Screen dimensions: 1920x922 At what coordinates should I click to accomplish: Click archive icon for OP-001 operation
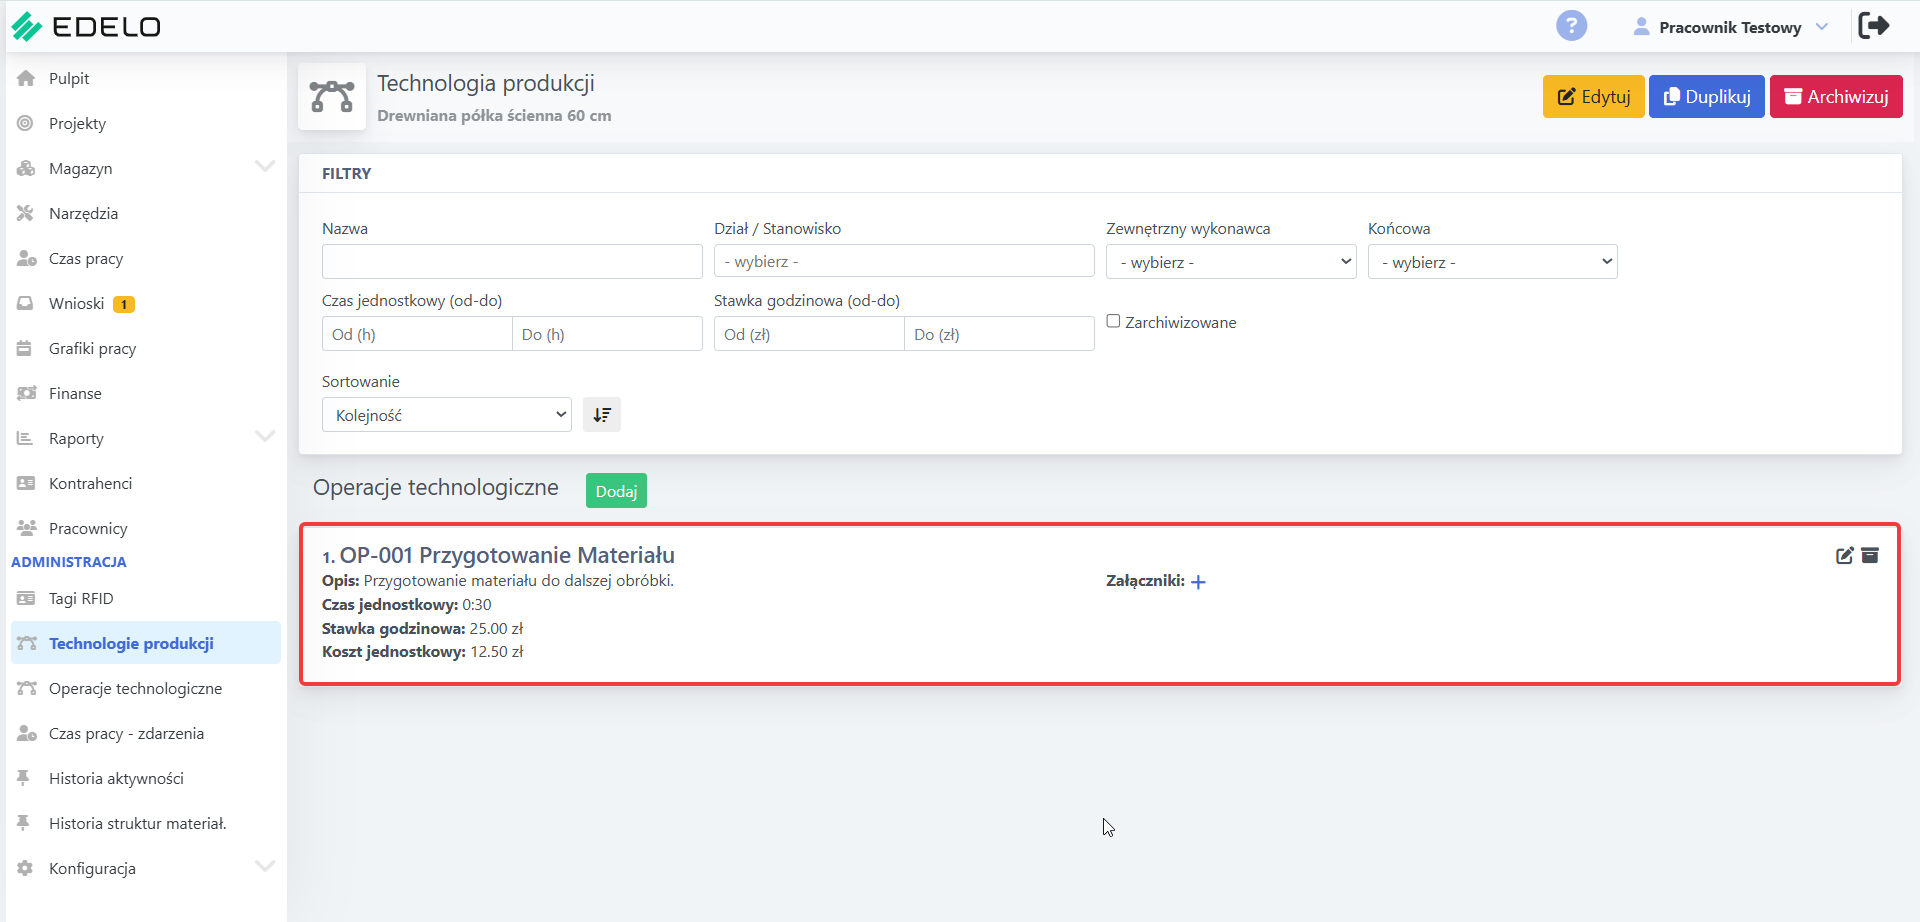pyautogui.click(x=1870, y=556)
